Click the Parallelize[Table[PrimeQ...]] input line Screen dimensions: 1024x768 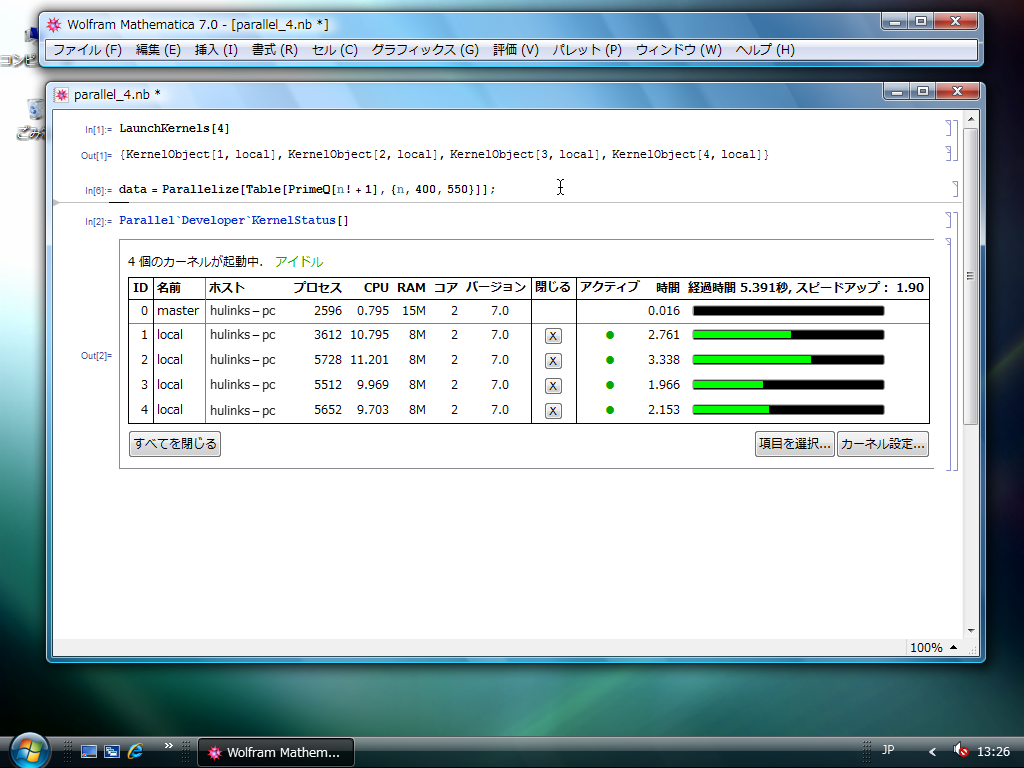(307, 189)
